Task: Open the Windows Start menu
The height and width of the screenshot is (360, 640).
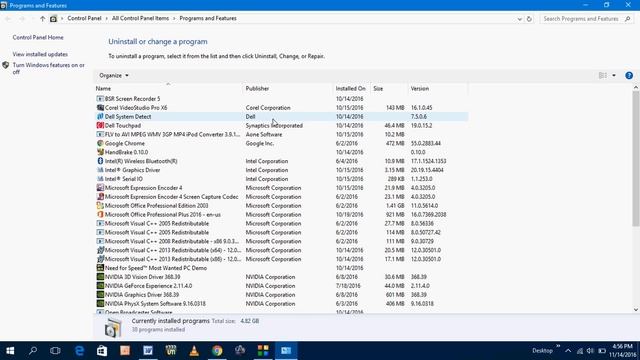Action: tap(10, 351)
